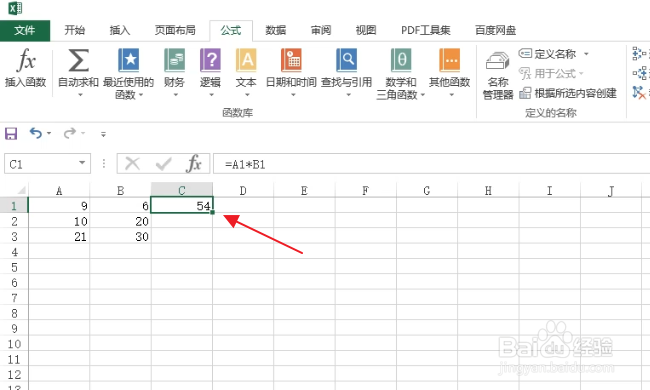Switch to the 页面布局 (Page Layout) tab
650x390 pixels.
175,30
